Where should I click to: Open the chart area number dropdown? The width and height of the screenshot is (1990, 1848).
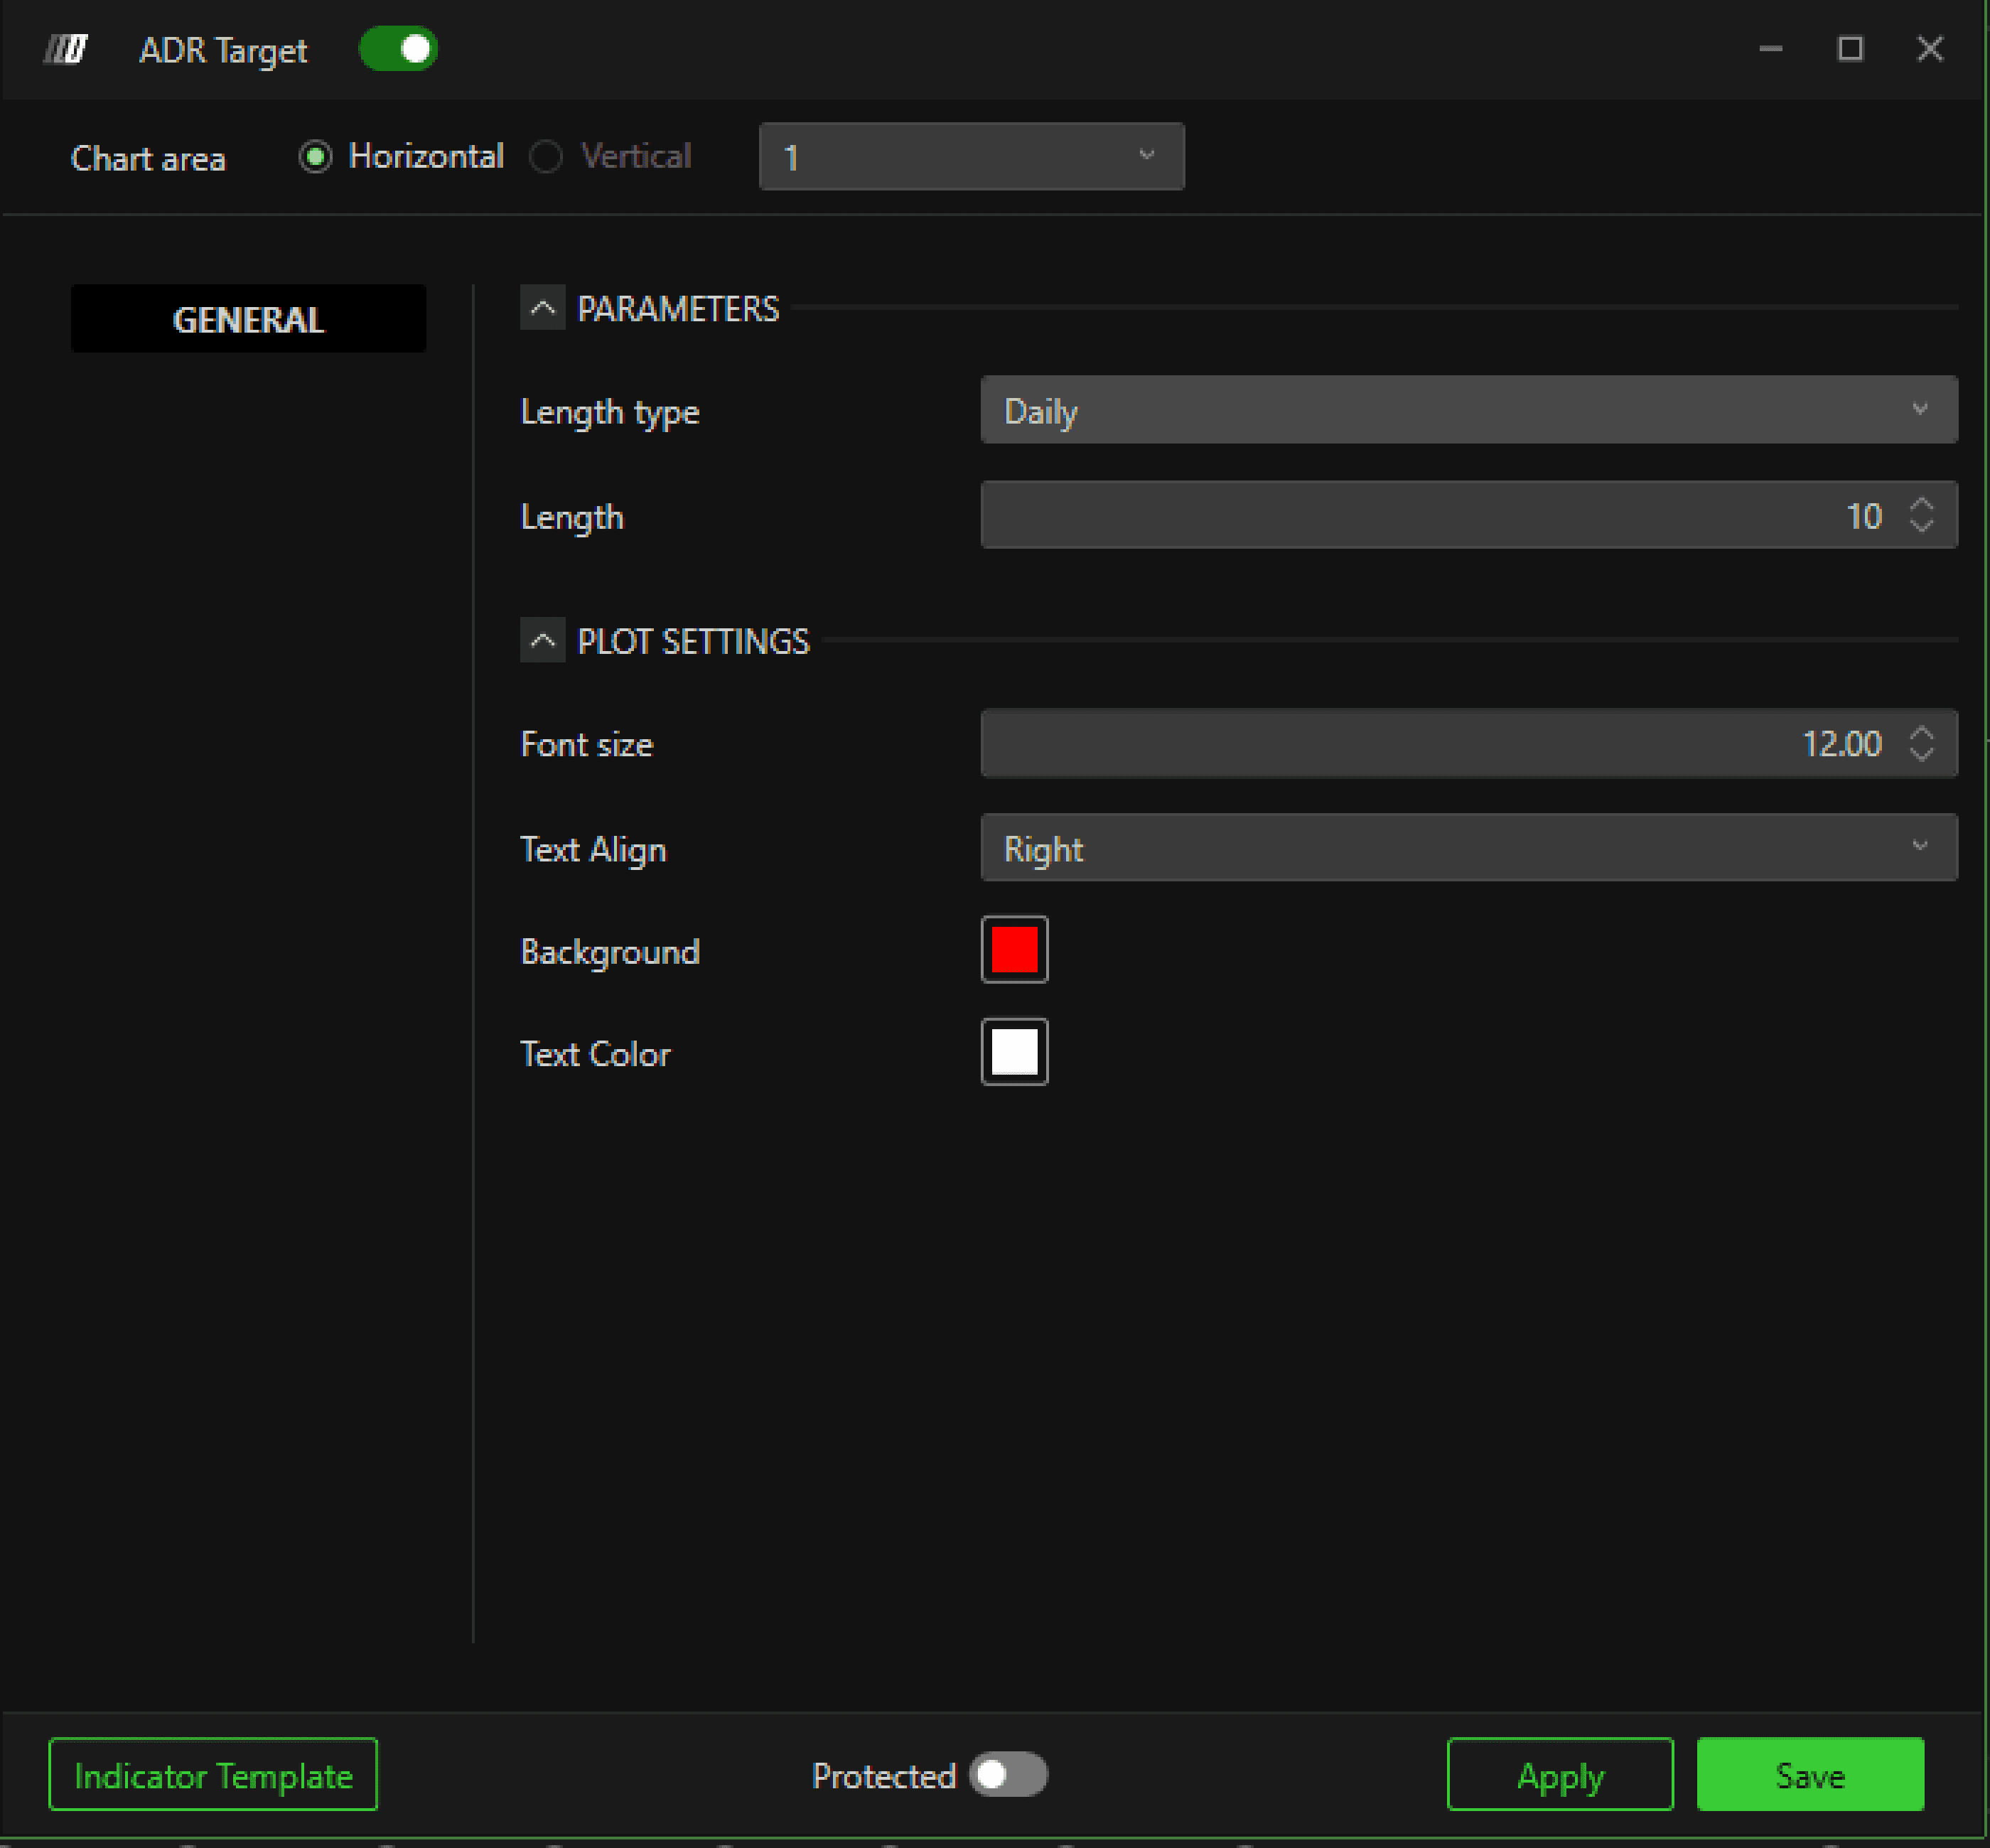tap(971, 157)
